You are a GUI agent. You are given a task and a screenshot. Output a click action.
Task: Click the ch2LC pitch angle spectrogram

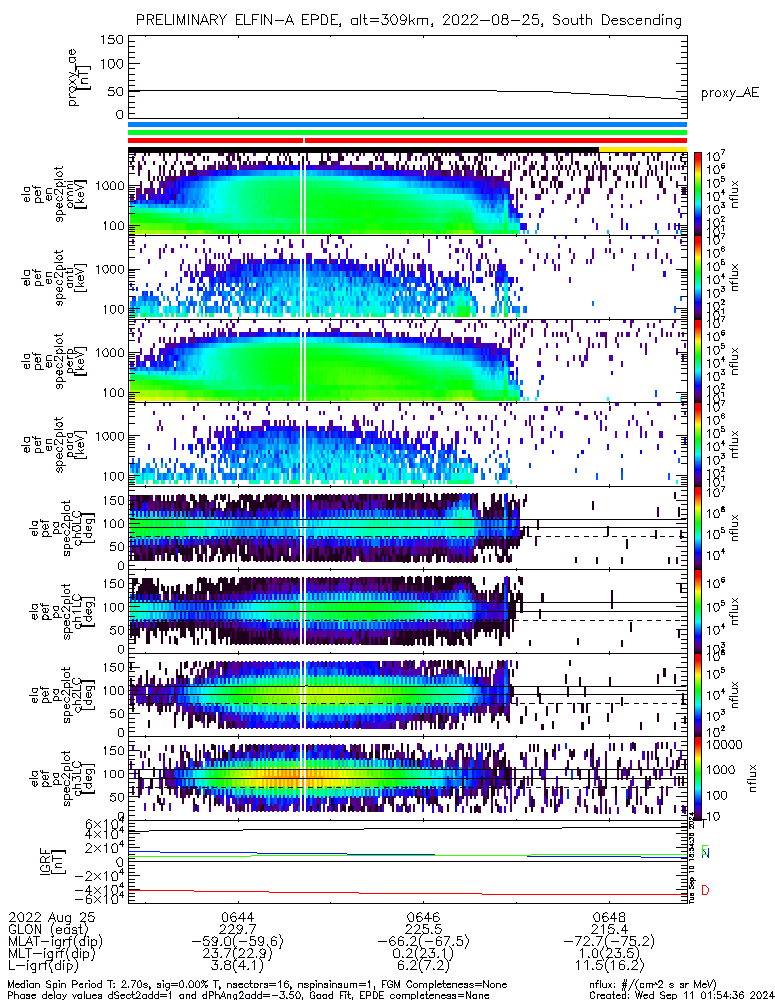(408, 695)
